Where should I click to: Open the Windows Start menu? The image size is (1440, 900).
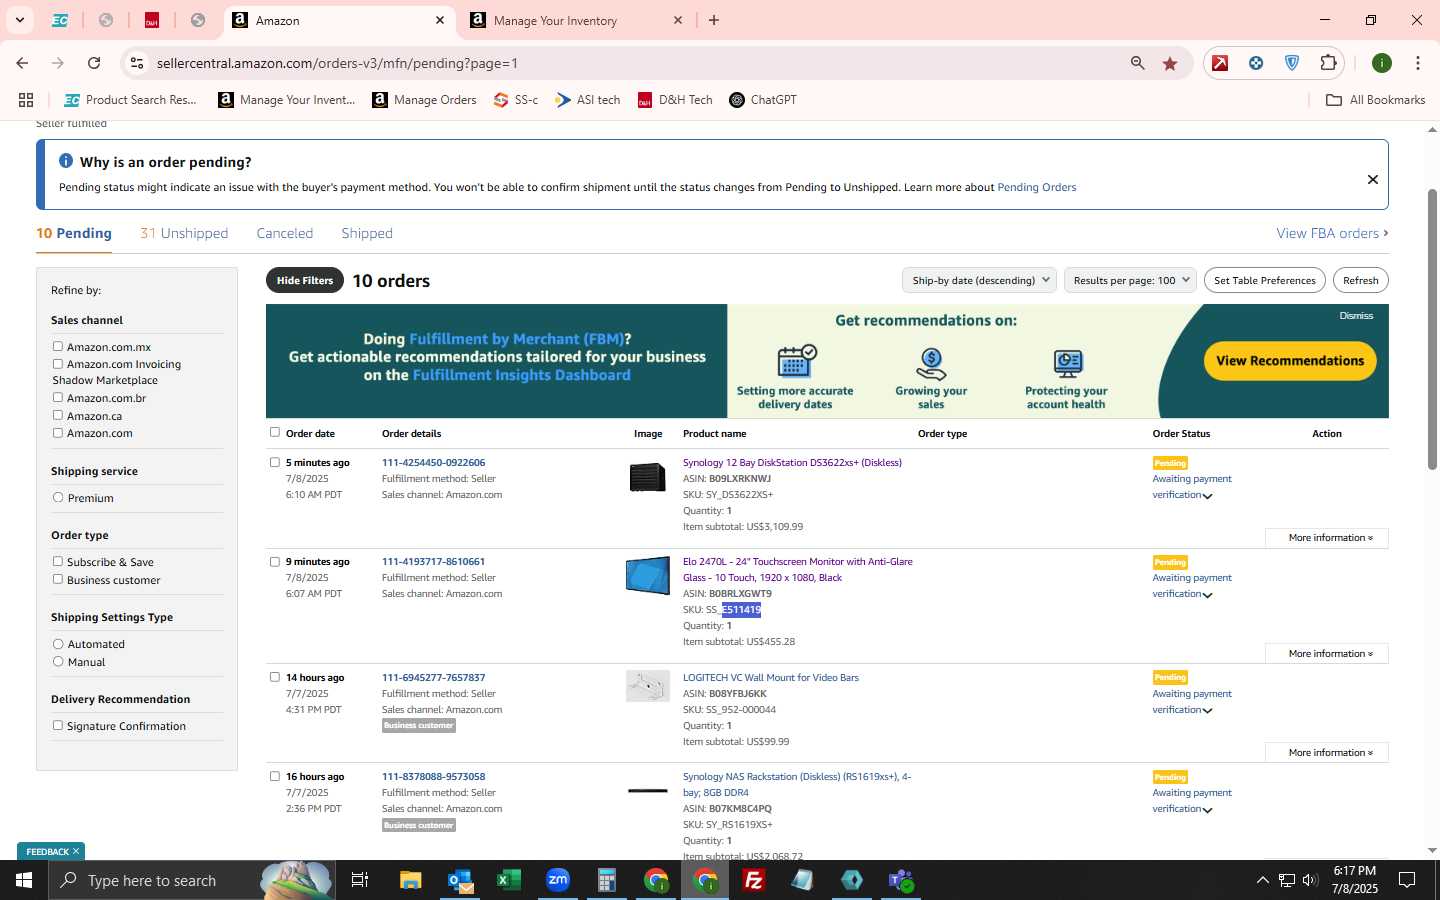(x=24, y=880)
